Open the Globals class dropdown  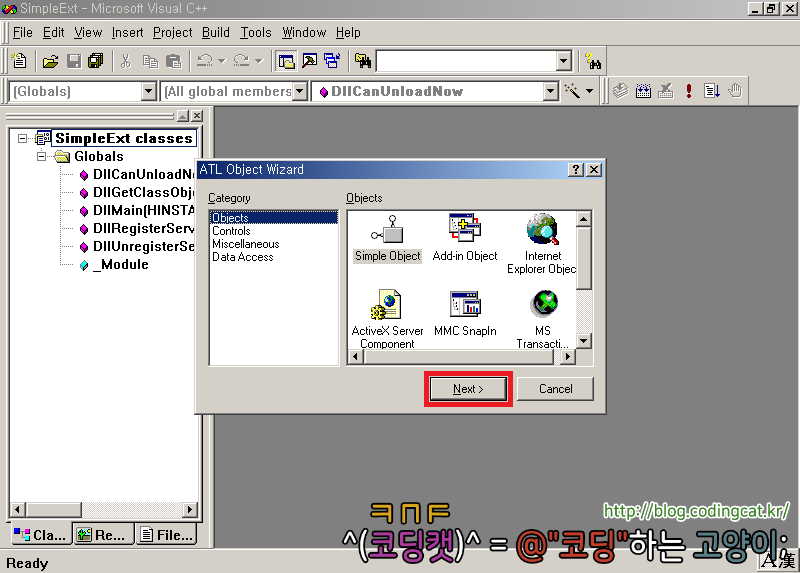point(148,91)
